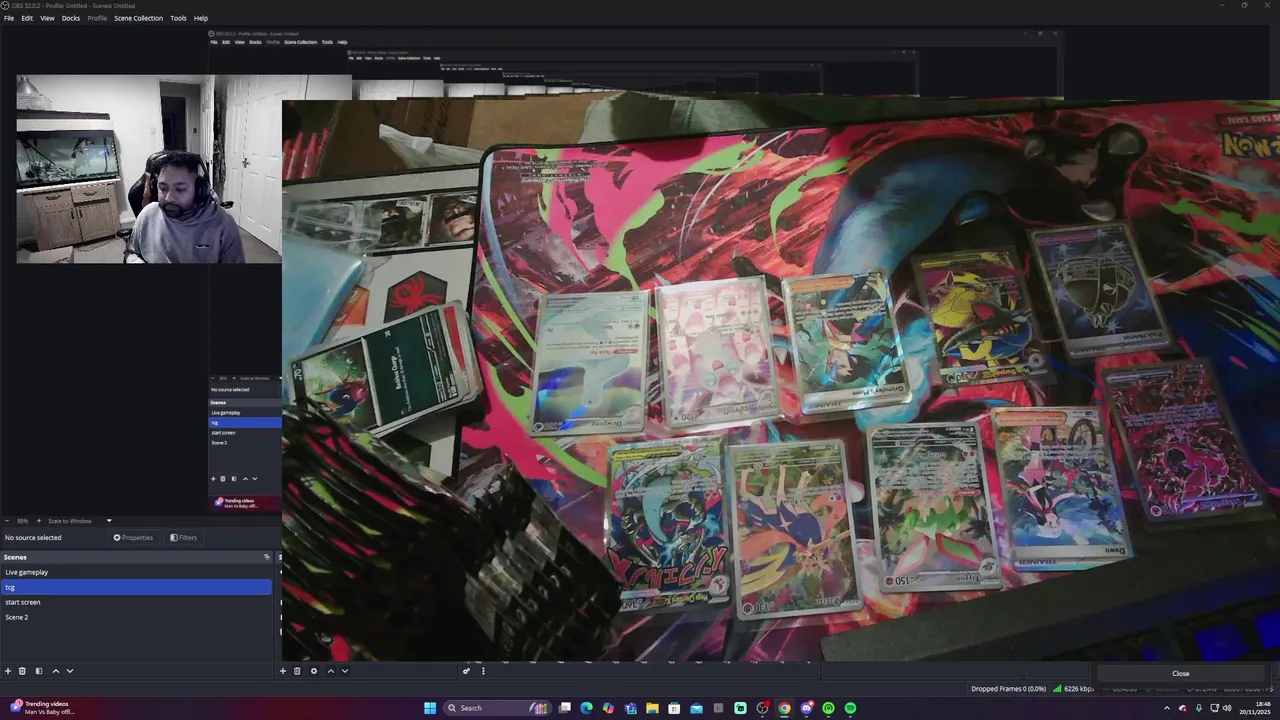
Task: Open the Scale to Window preview dropdown
Action: click(109, 521)
